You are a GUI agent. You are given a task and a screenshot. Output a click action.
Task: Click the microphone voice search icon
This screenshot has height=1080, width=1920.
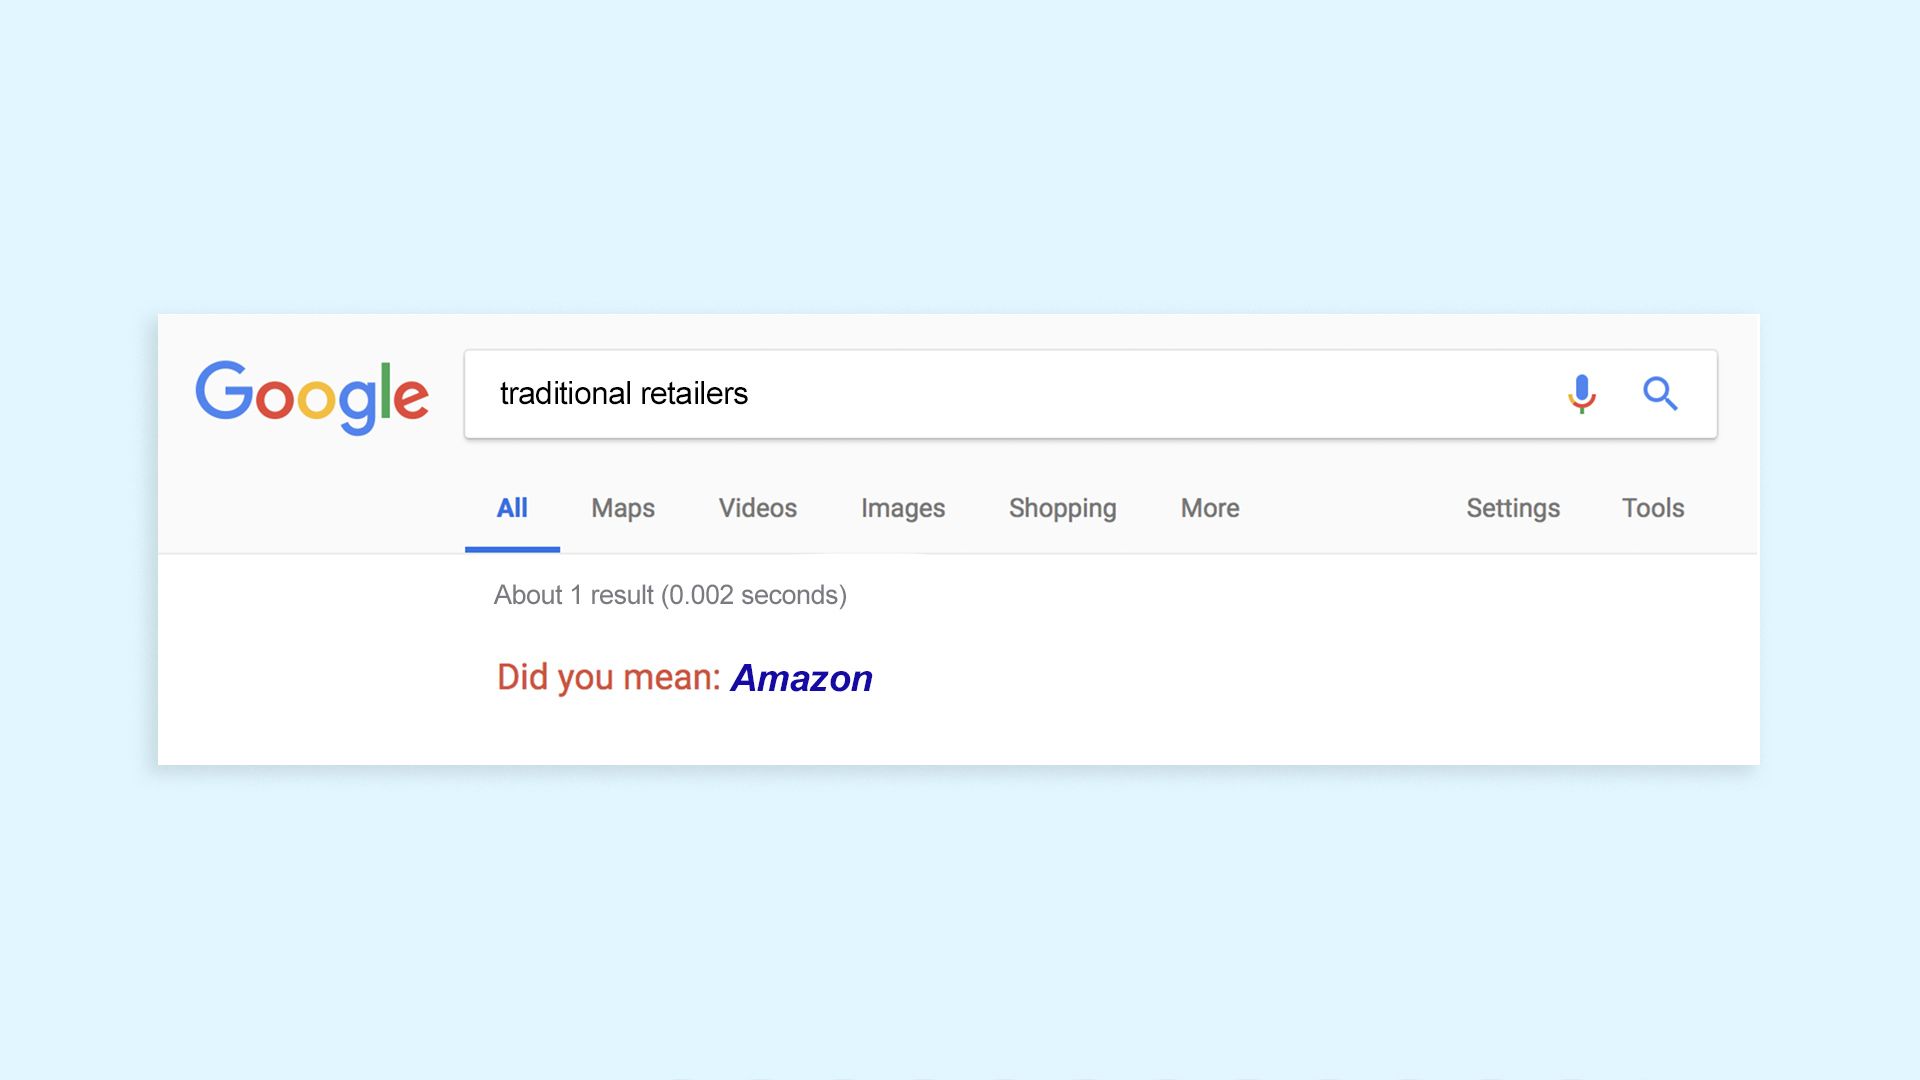[x=1580, y=392]
